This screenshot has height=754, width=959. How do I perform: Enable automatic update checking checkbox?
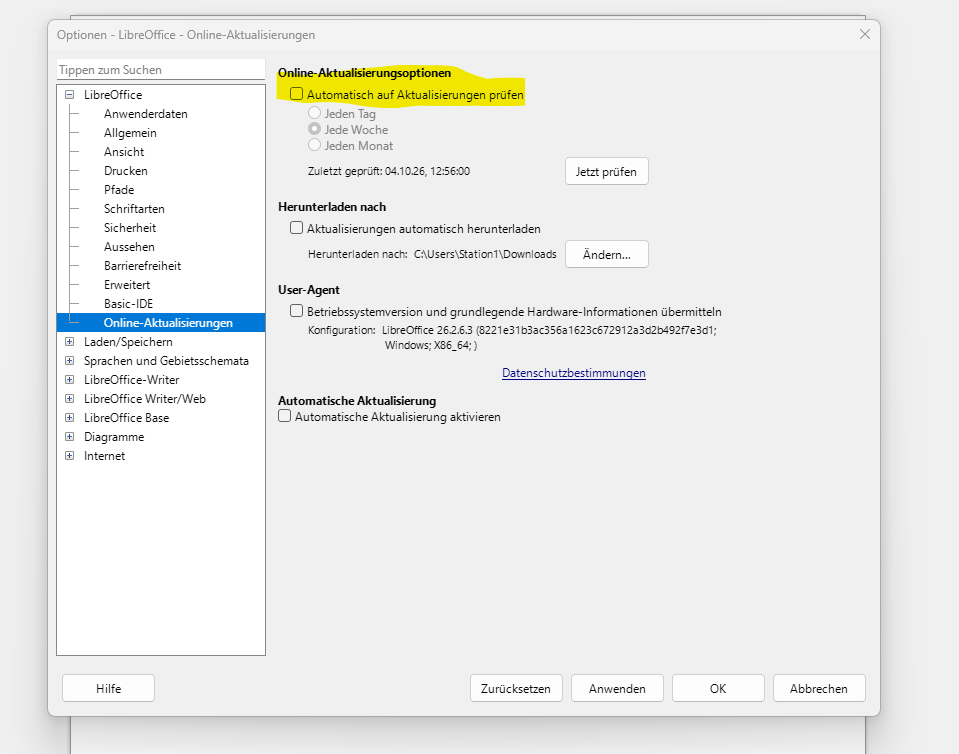tap(297, 94)
